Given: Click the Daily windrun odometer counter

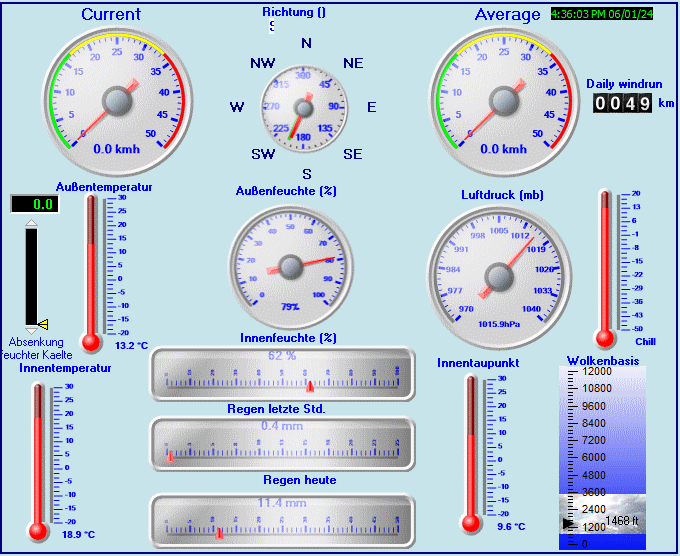Looking at the screenshot, I should pos(622,103).
